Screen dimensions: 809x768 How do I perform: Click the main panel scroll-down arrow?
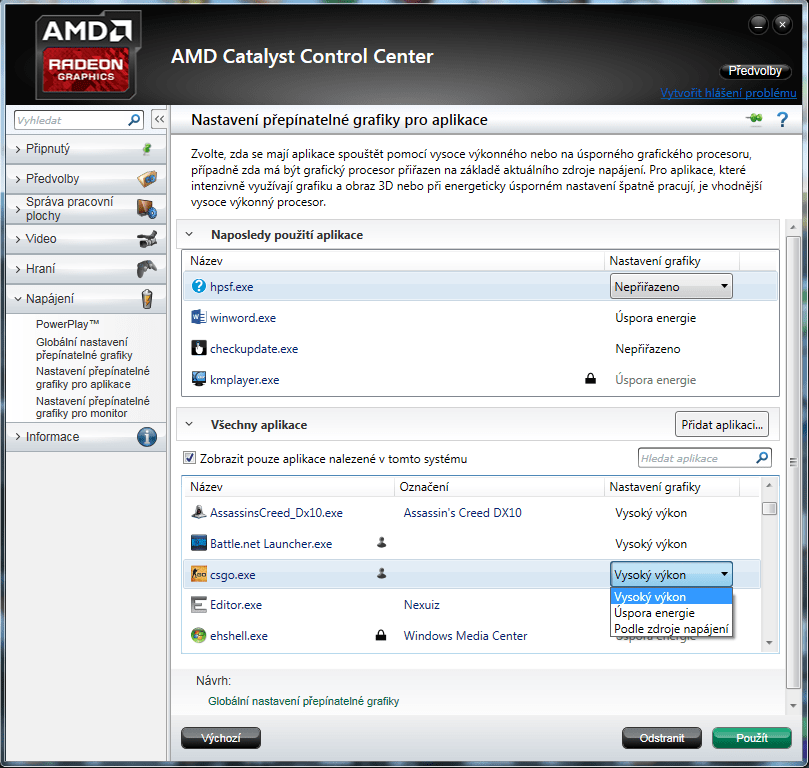(793, 706)
